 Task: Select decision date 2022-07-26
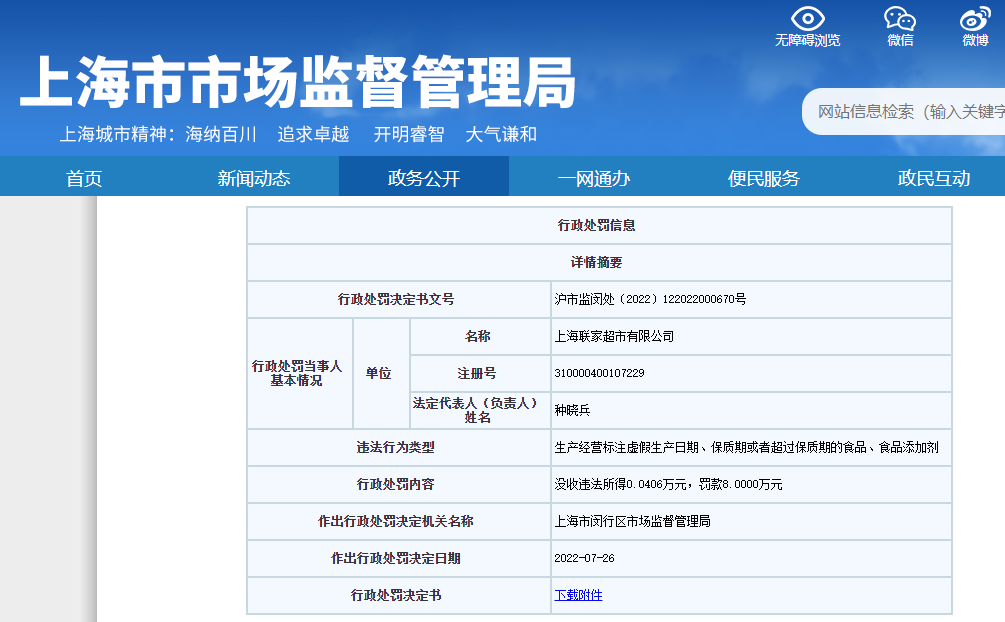coord(584,558)
